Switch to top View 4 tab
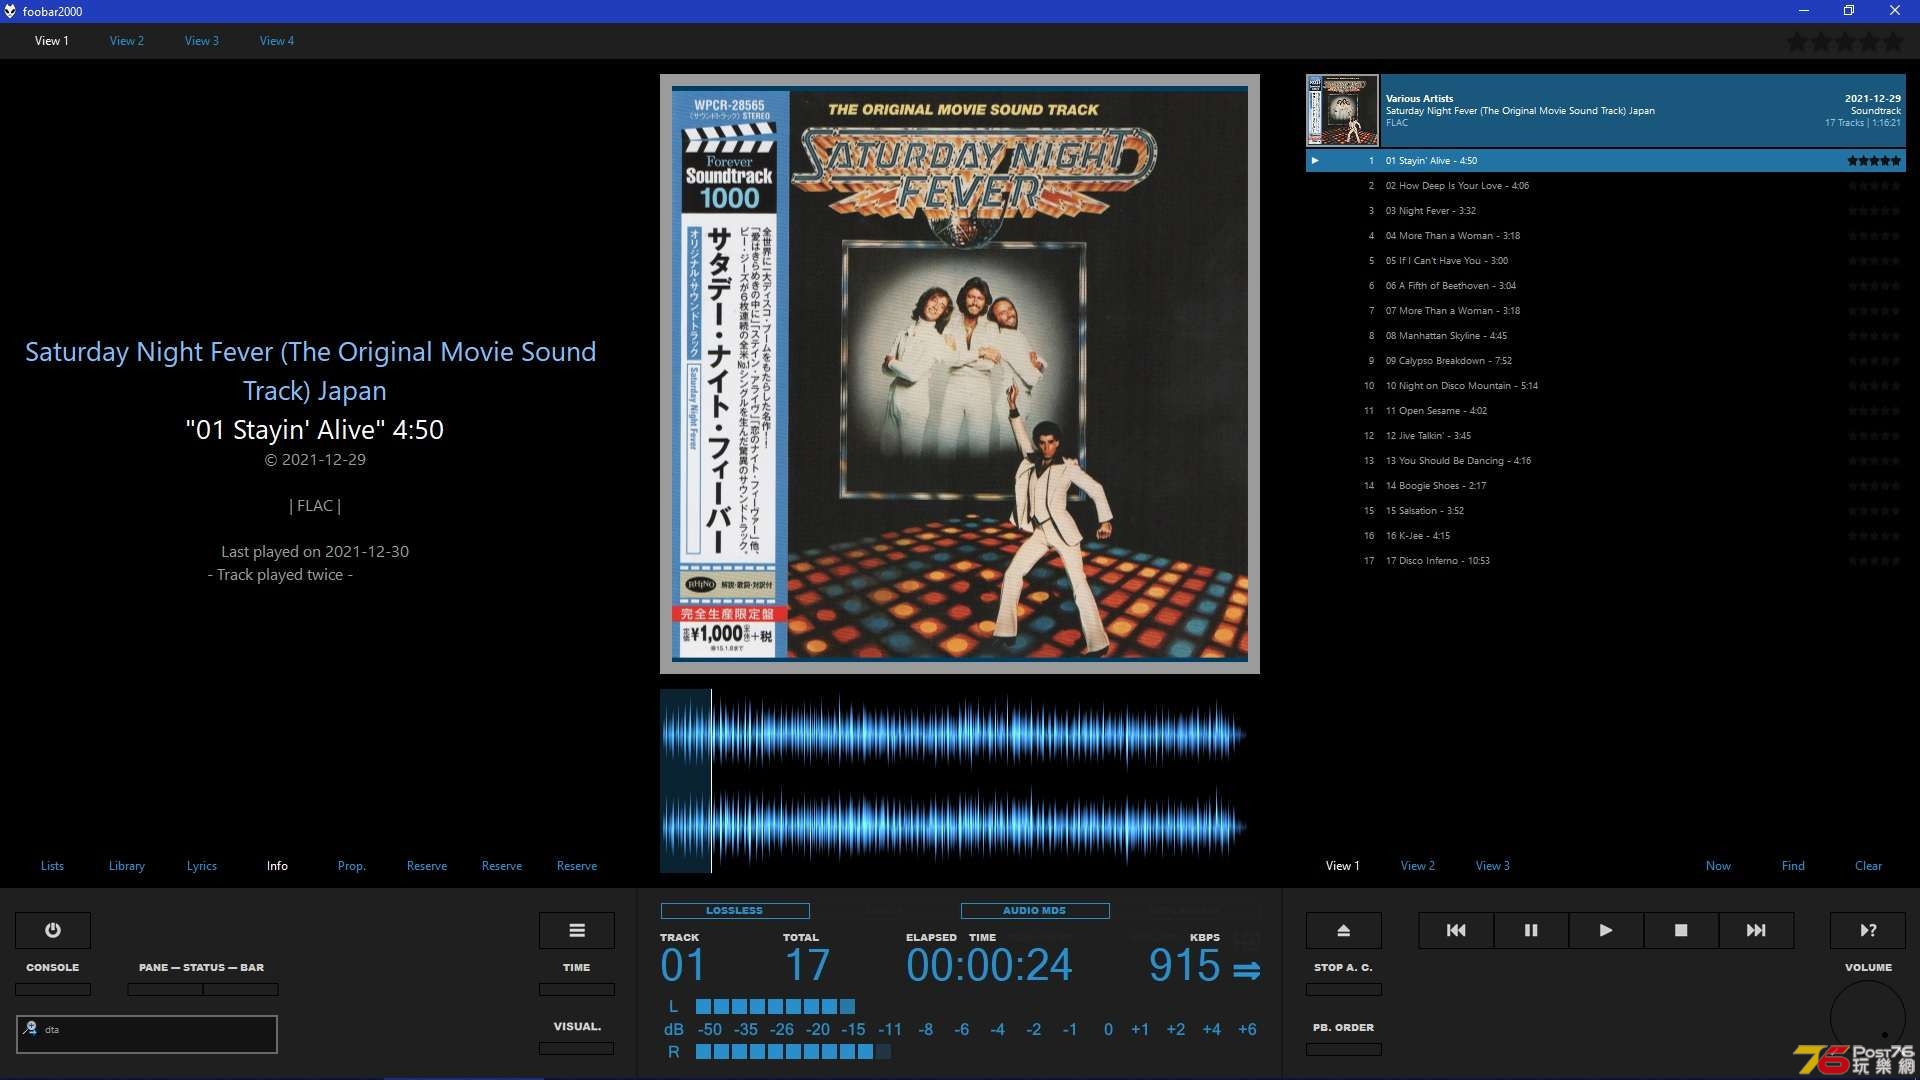Screen dimensions: 1920x1080 click(x=277, y=41)
